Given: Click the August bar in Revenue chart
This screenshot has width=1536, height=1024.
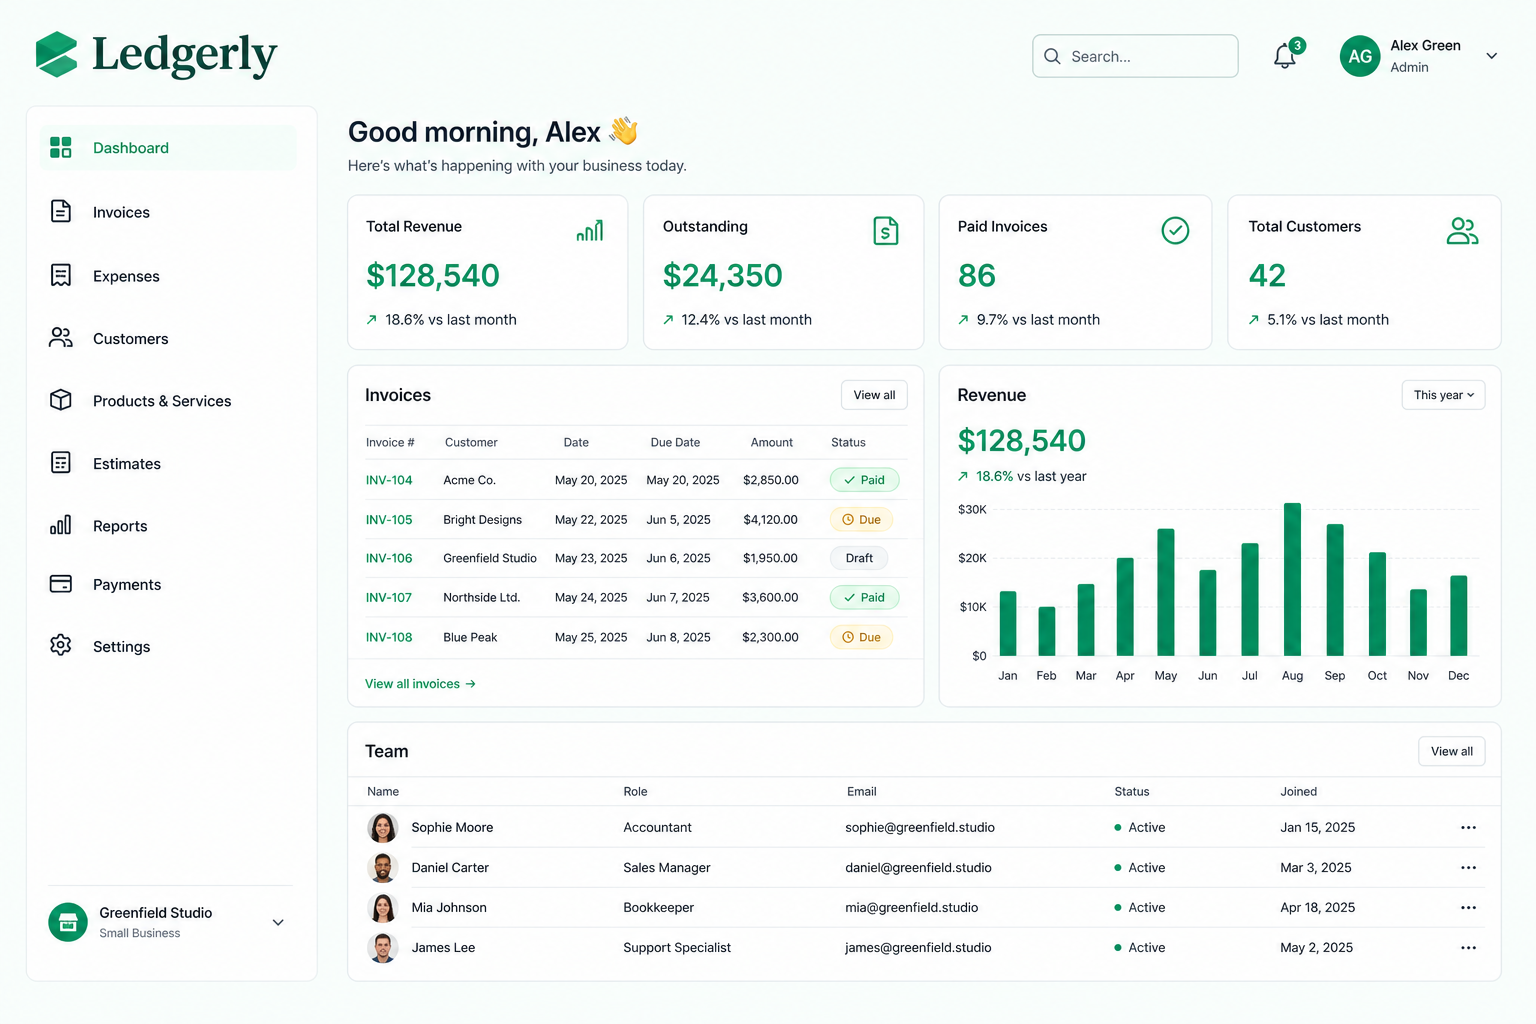Looking at the screenshot, I should click(x=1292, y=579).
